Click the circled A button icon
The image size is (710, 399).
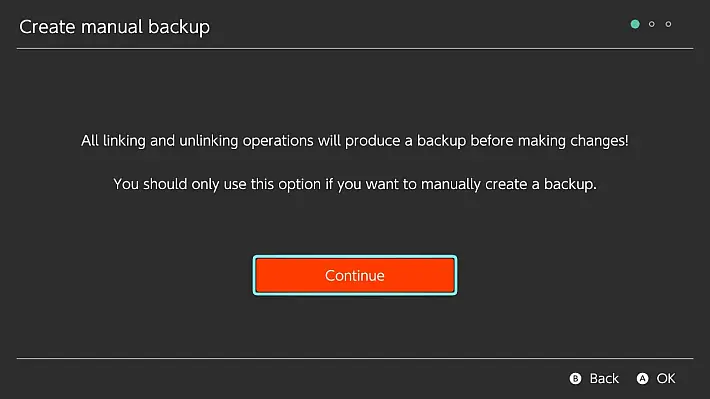click(x=642, y=379)
